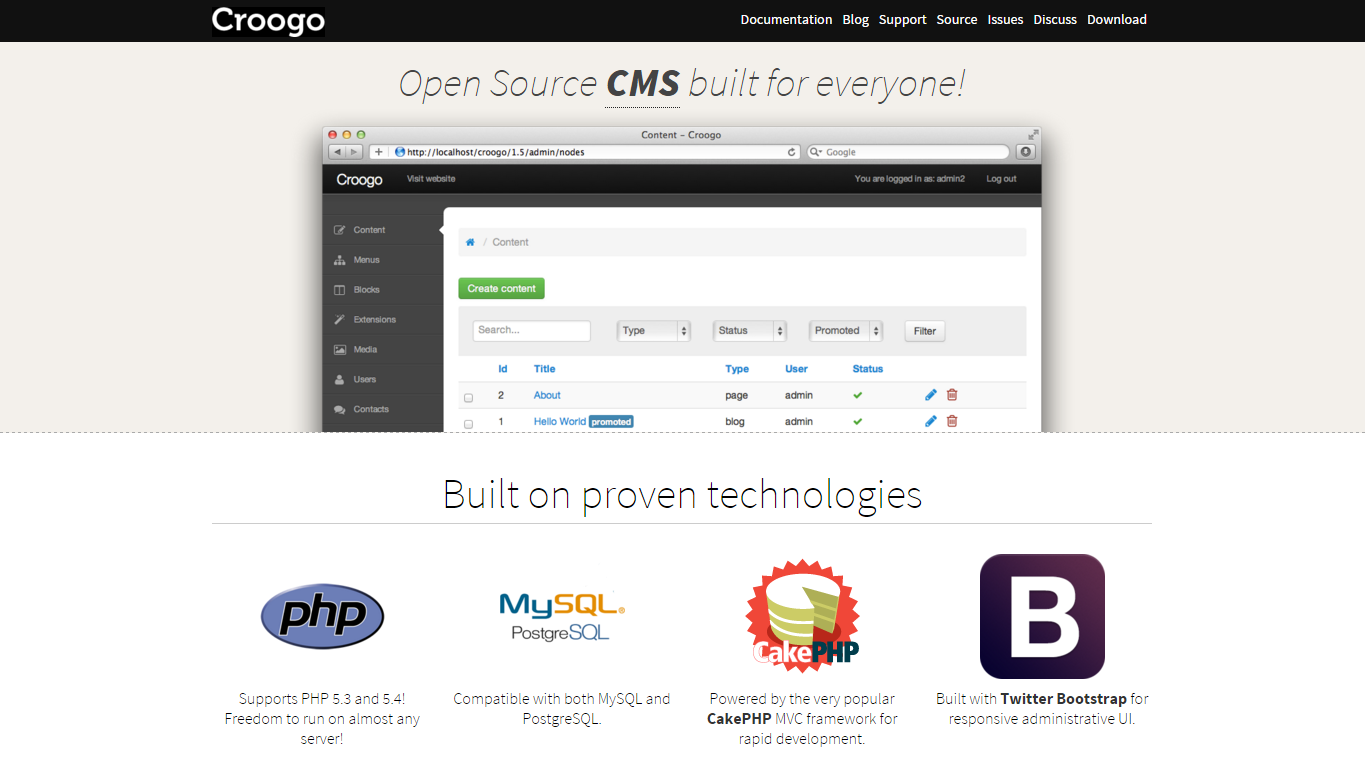Click the CakePHP logo
Viewport: 1365px width, 757px height.
point(802,616)
